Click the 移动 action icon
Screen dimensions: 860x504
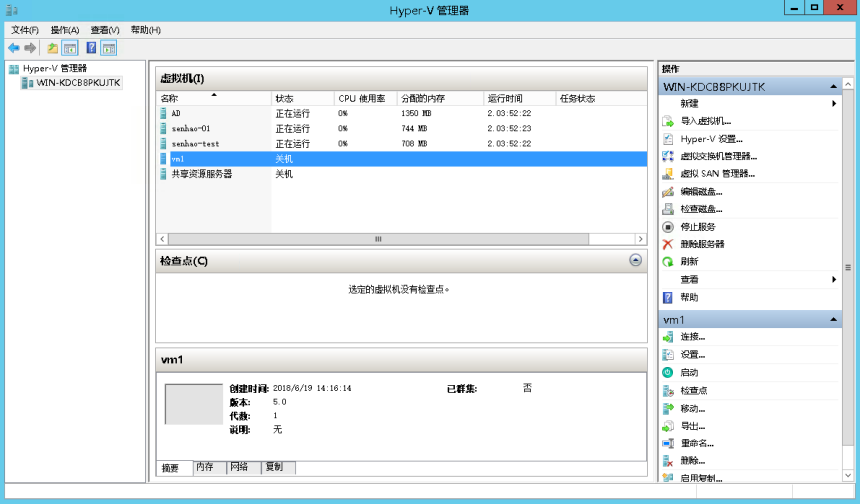pos(667,409)
